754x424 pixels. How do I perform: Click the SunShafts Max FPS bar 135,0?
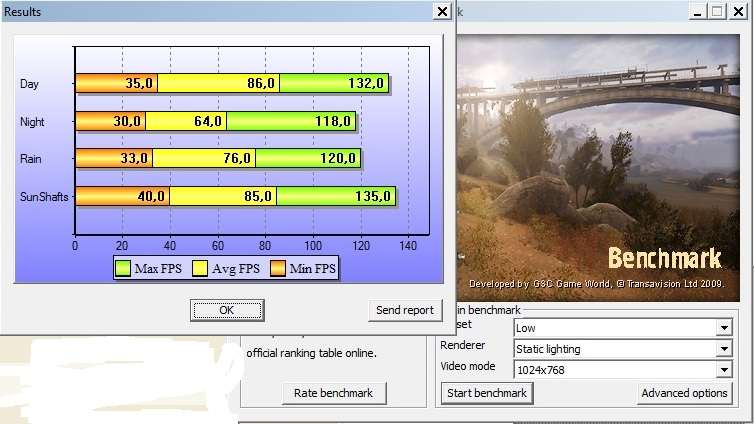336,196
